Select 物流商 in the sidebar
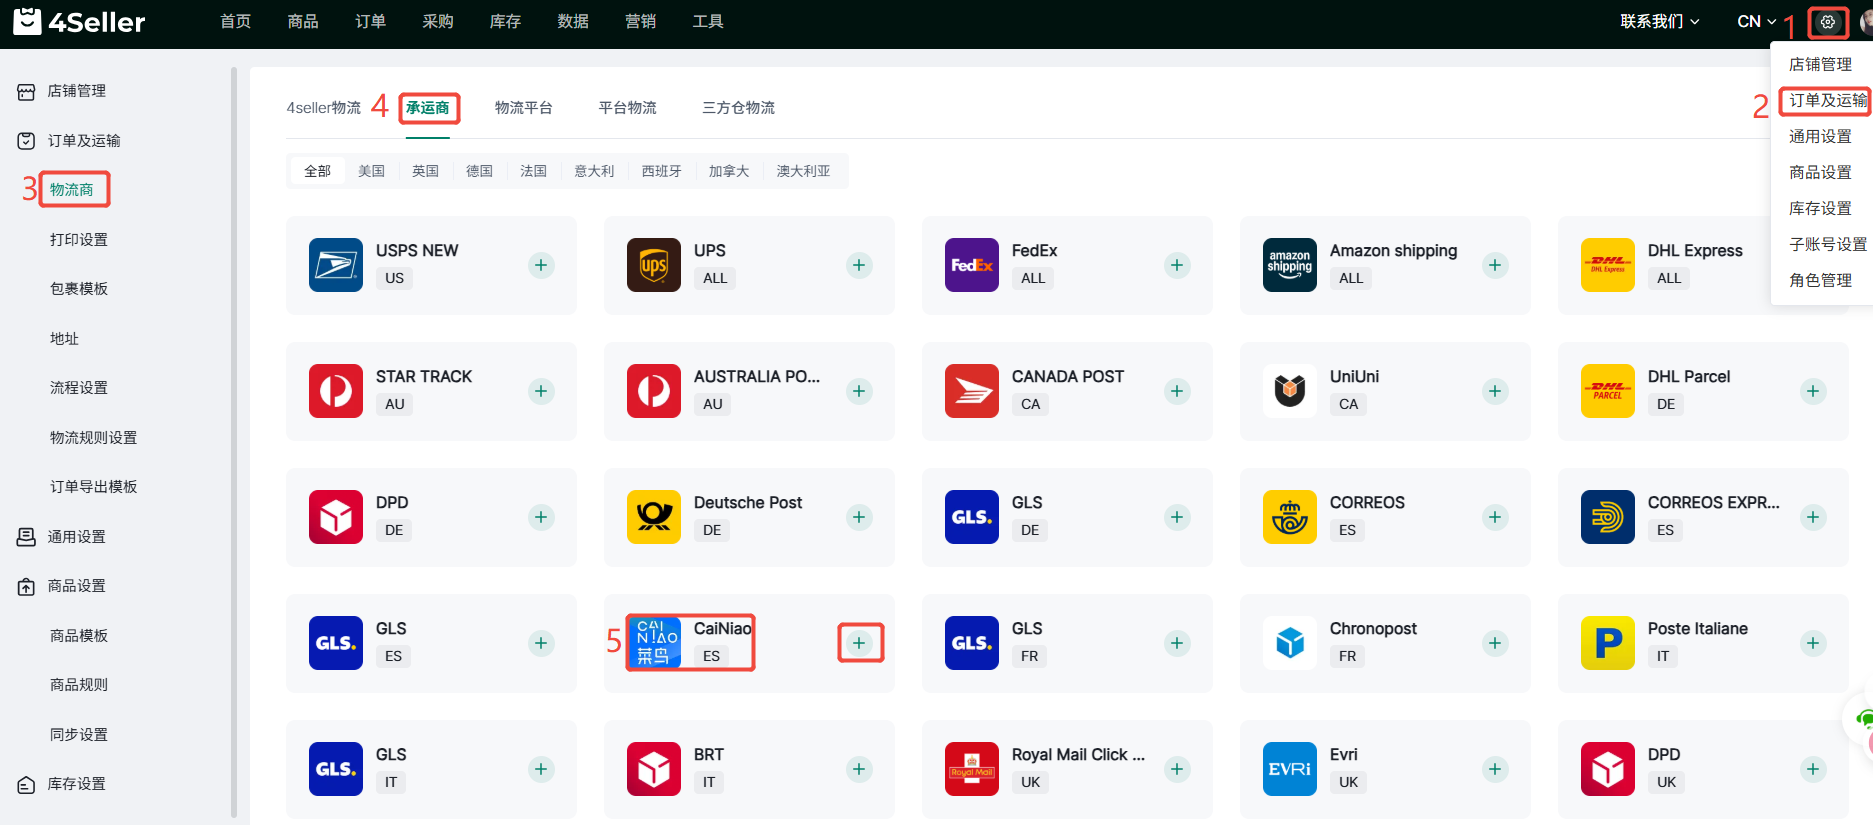Screen dimensions: 1873x825 (72, 190)
